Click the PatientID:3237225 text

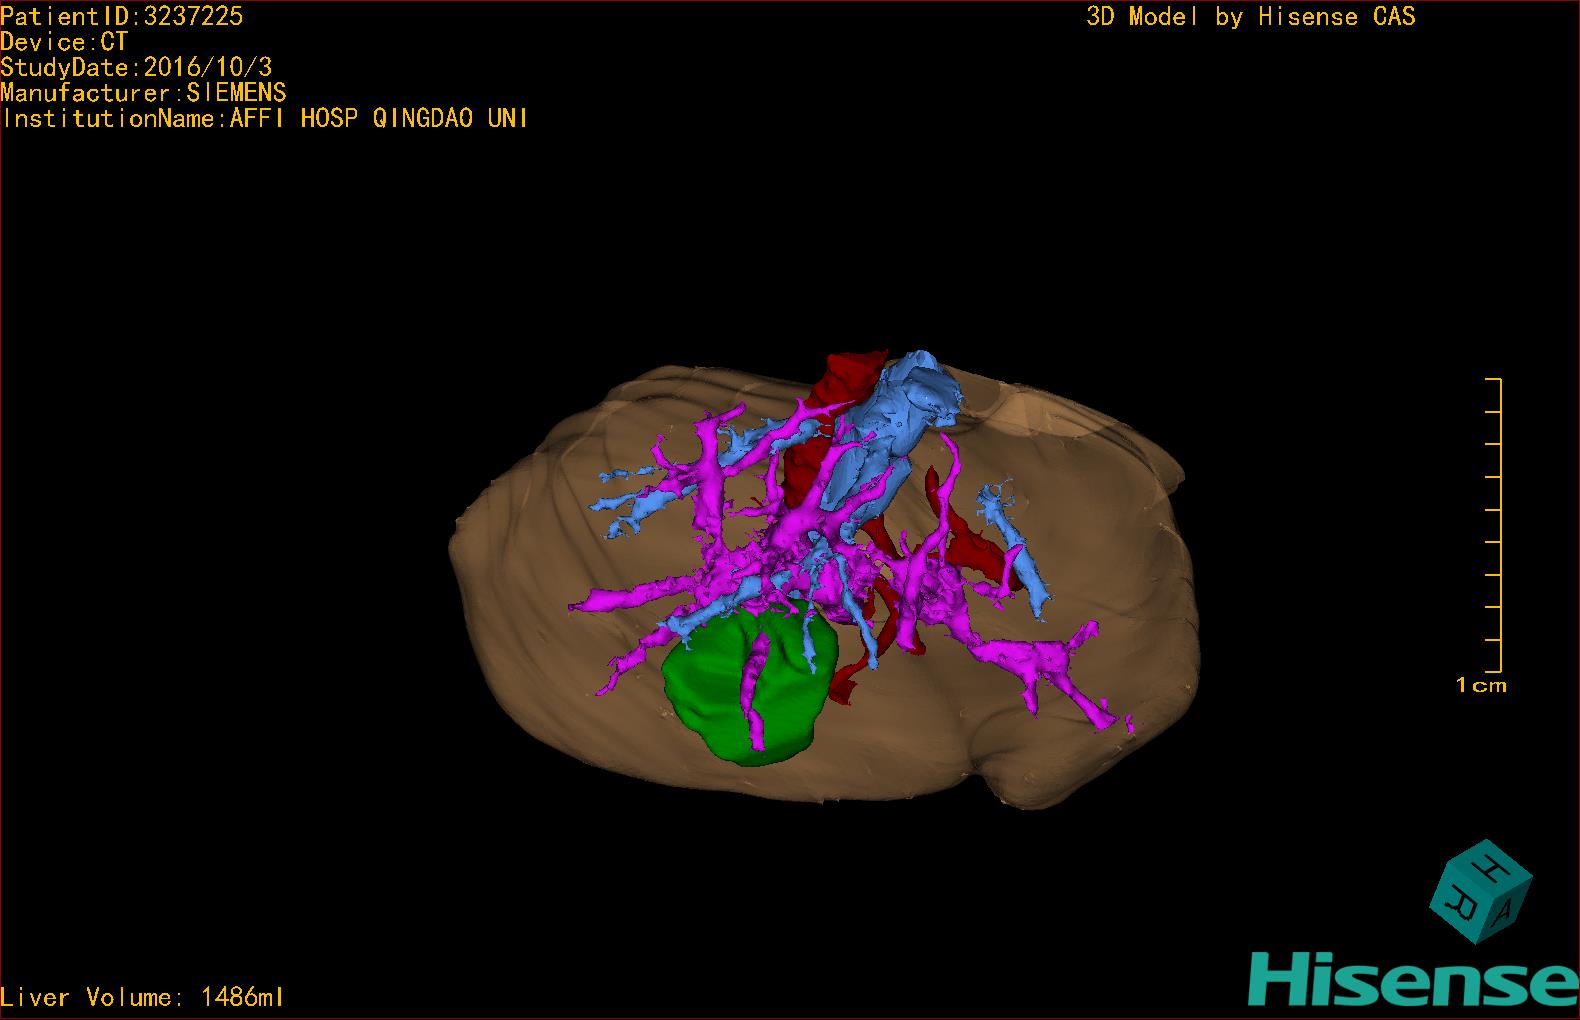click(x=121, y=16)
